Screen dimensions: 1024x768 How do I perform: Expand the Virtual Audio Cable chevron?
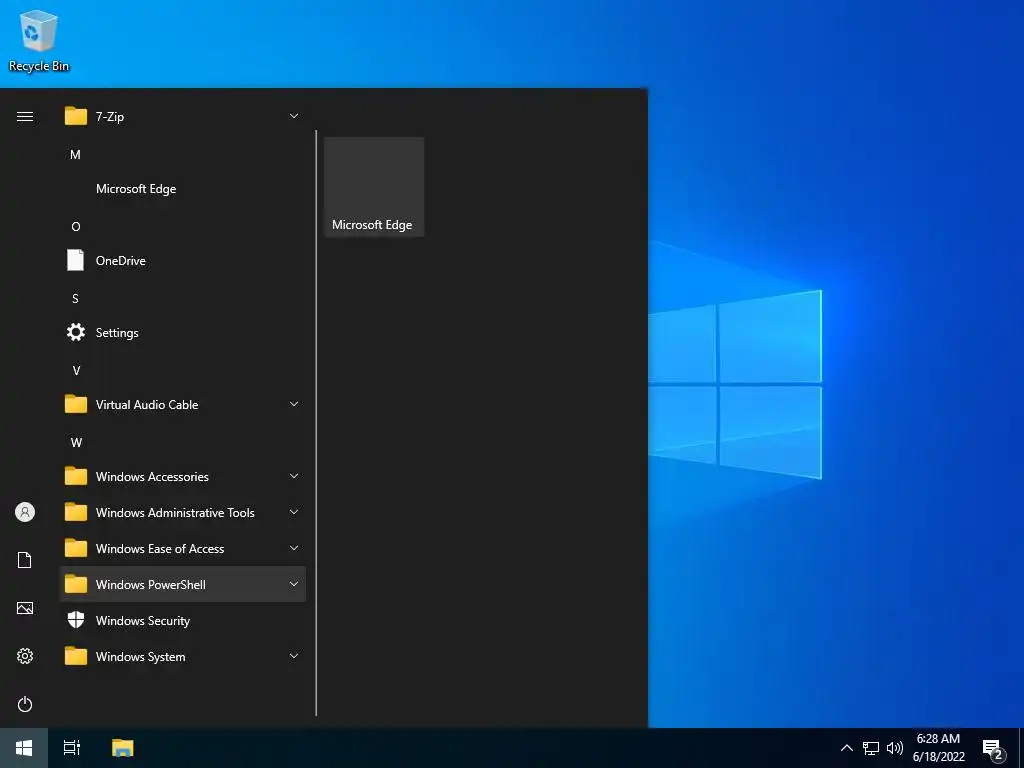point(294,404)
